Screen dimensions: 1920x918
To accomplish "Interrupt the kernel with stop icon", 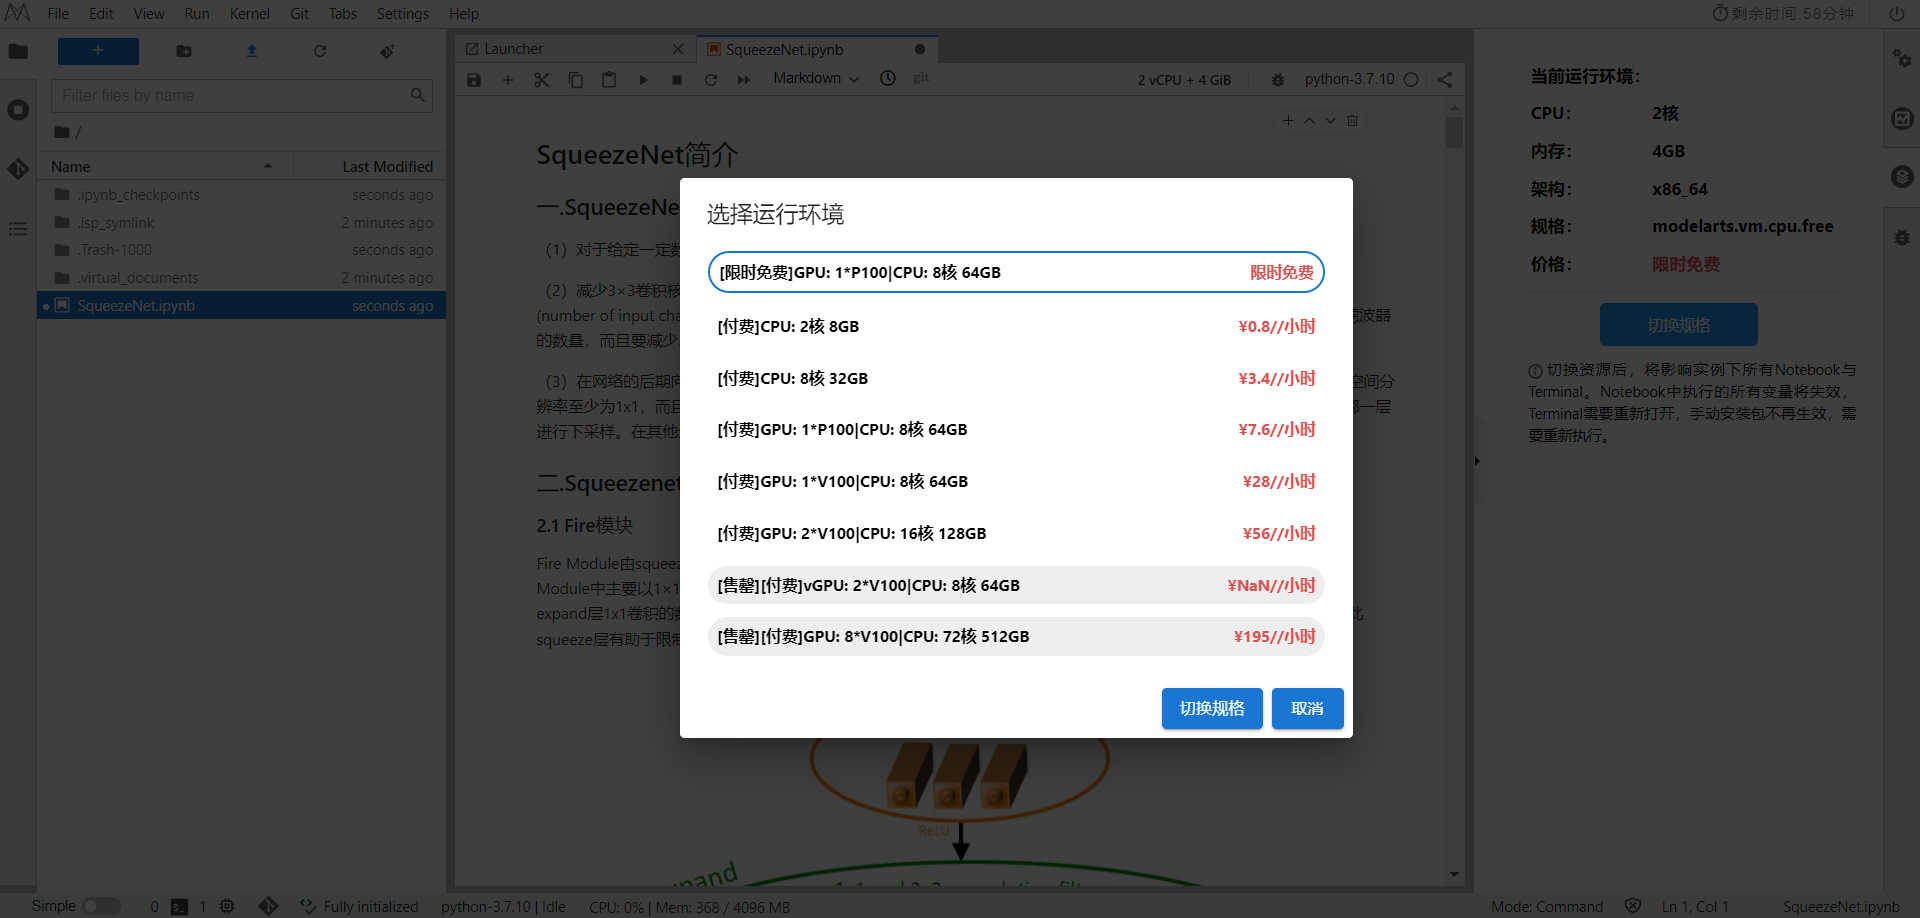I will (x=677, y=80).
